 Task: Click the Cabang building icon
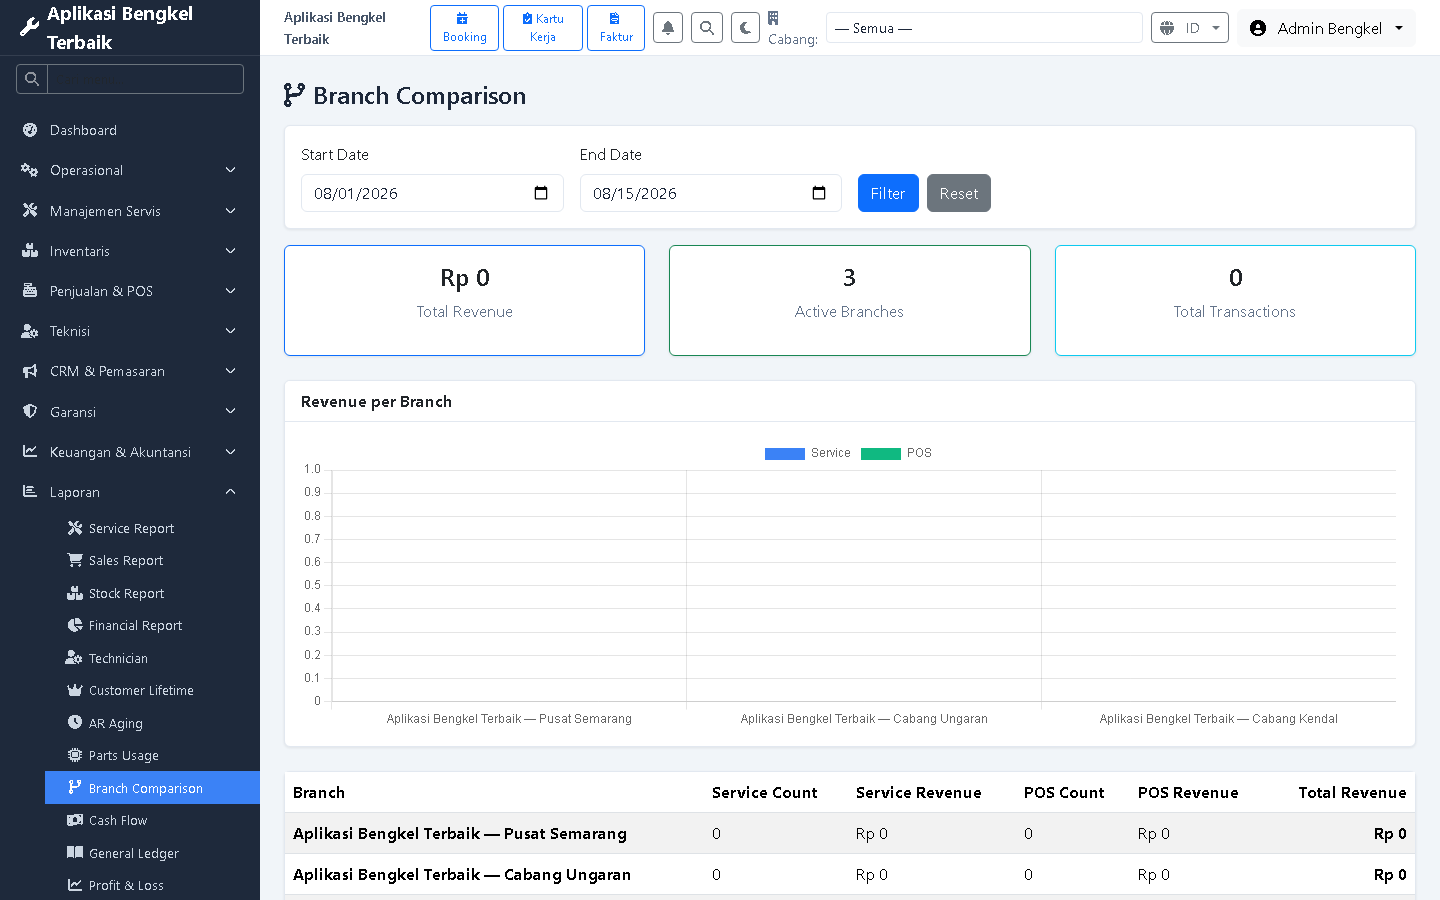(773, 18)
